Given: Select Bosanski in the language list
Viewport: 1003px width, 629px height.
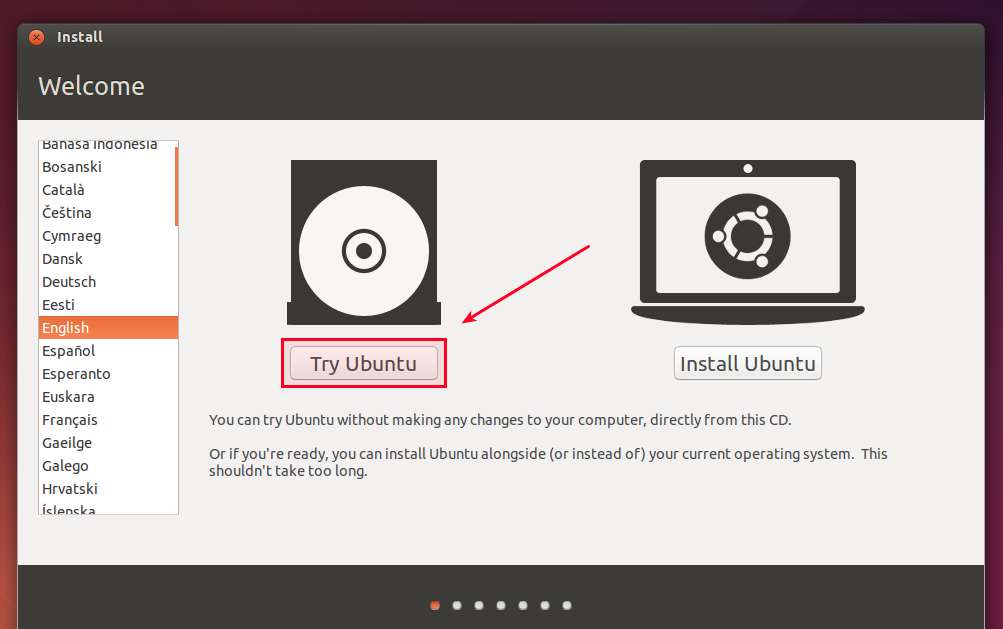Looking at the screenshot, I should [x=108, y=167].
